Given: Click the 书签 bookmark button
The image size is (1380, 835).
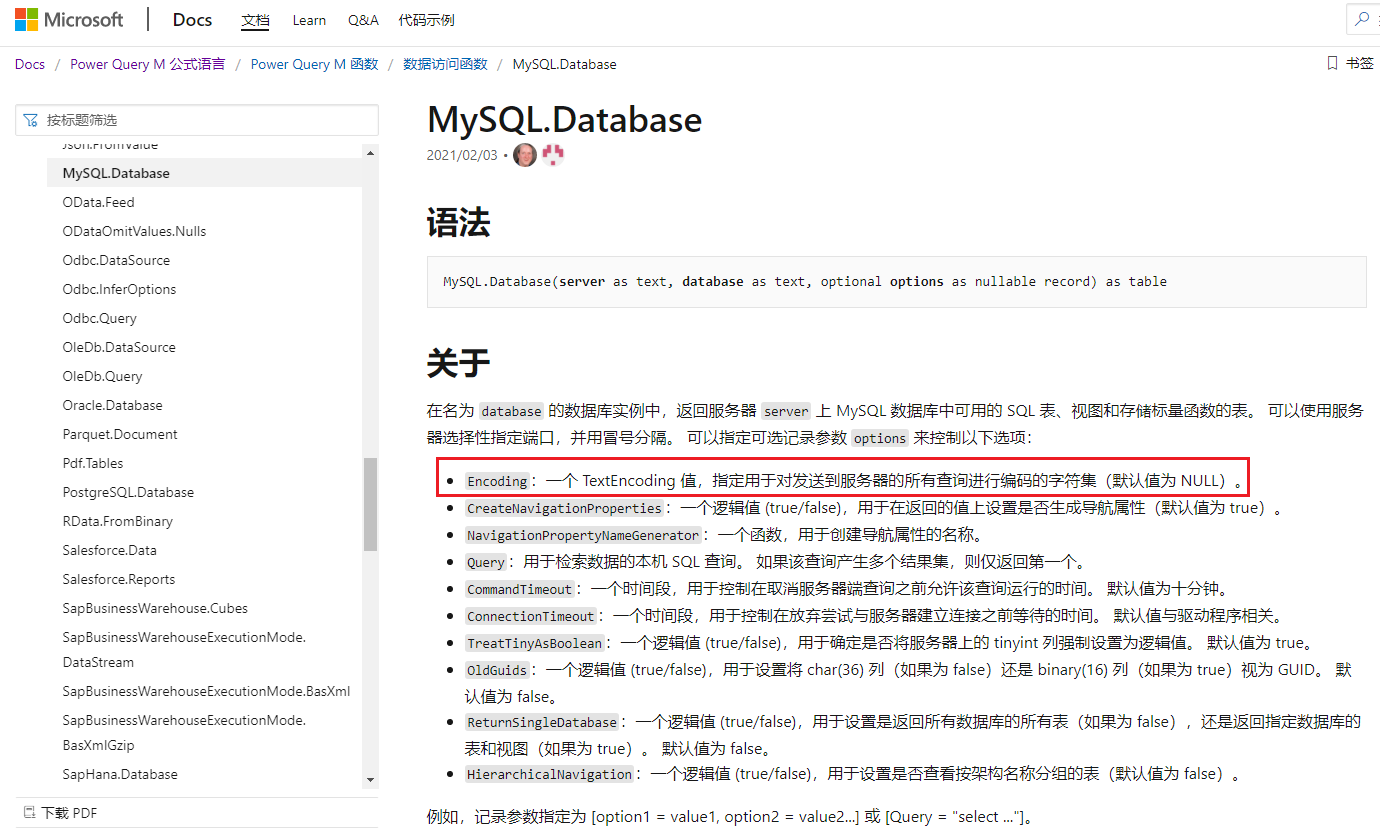Looking at the screenshot, I should (1350, 63).
